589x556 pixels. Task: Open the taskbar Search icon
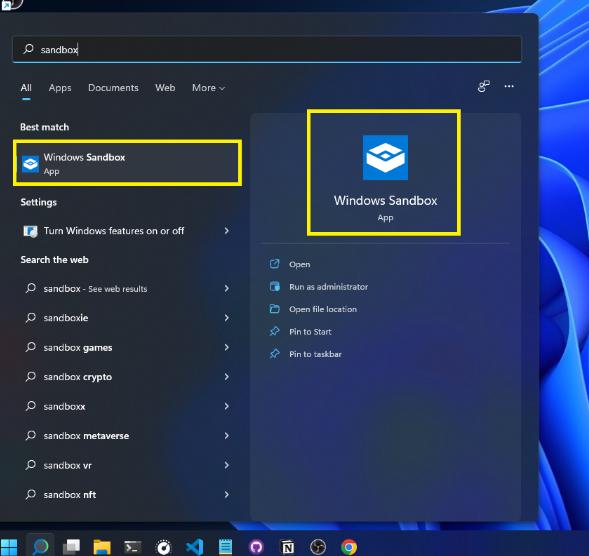coord(41,547)
